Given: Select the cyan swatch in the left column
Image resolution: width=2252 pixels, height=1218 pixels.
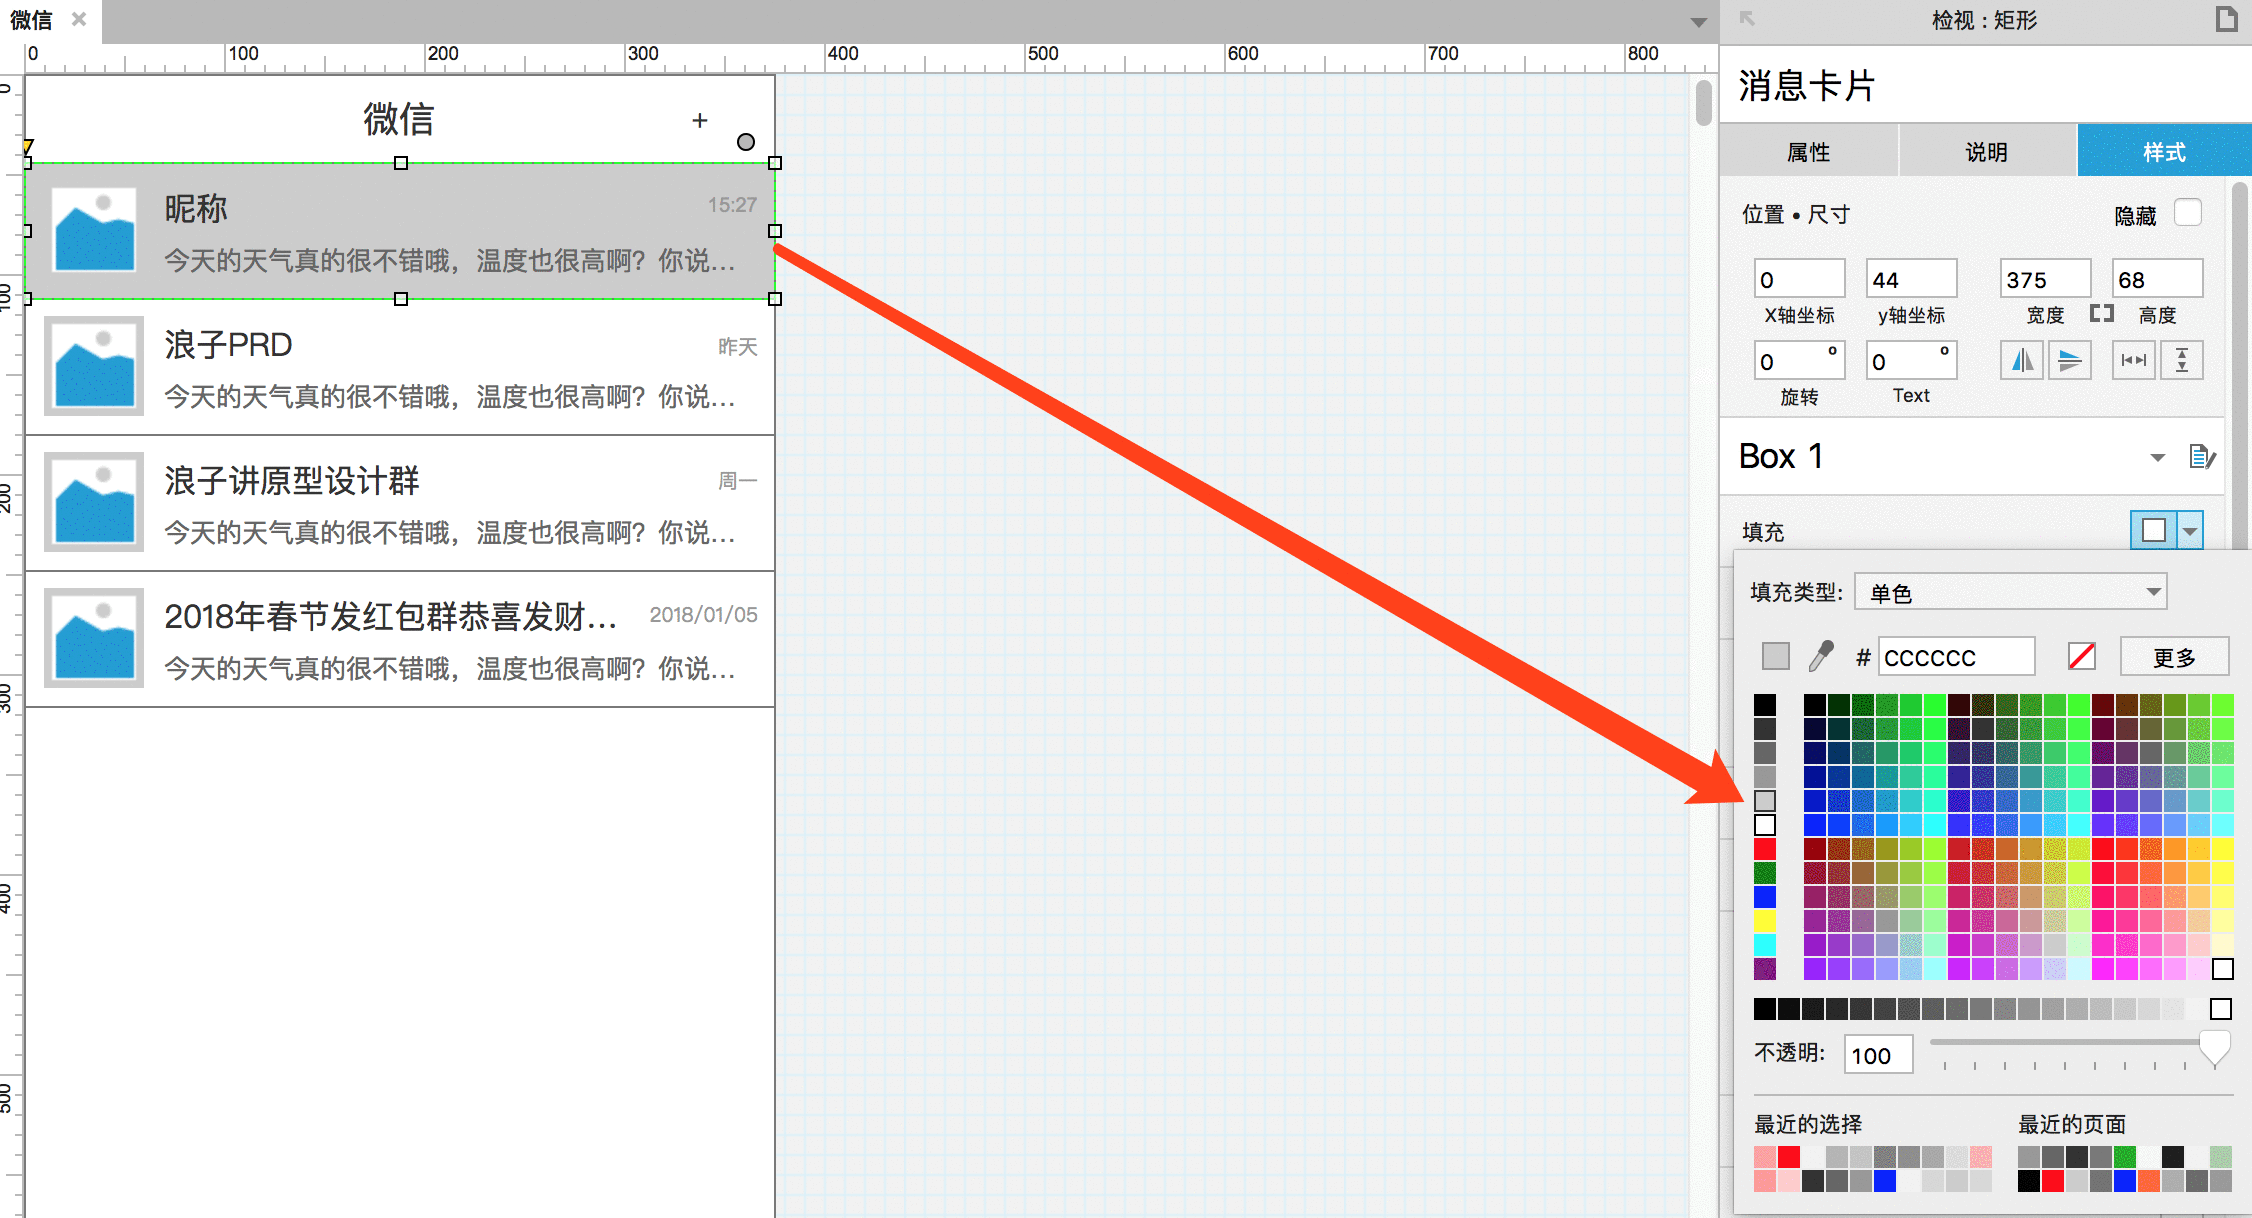Looking at the screenshot, I should click(1765, 945).
